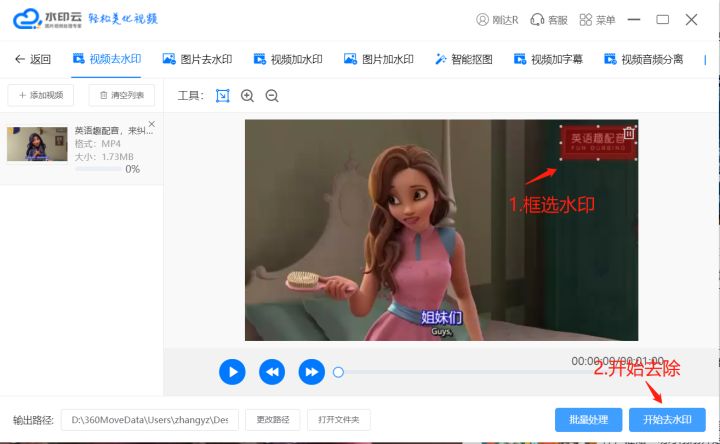The image size is (720, 444).
Task: Click the output path input field
Action: 150,419
